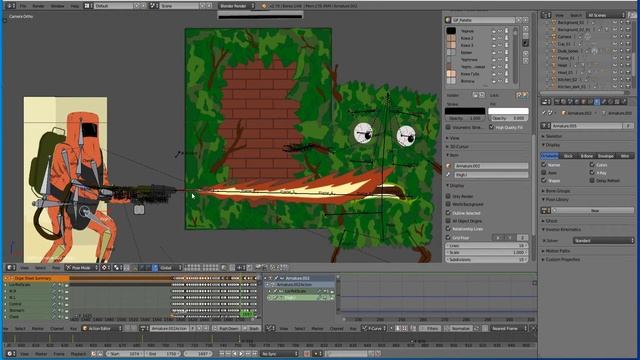Click the Stash button

252,329
